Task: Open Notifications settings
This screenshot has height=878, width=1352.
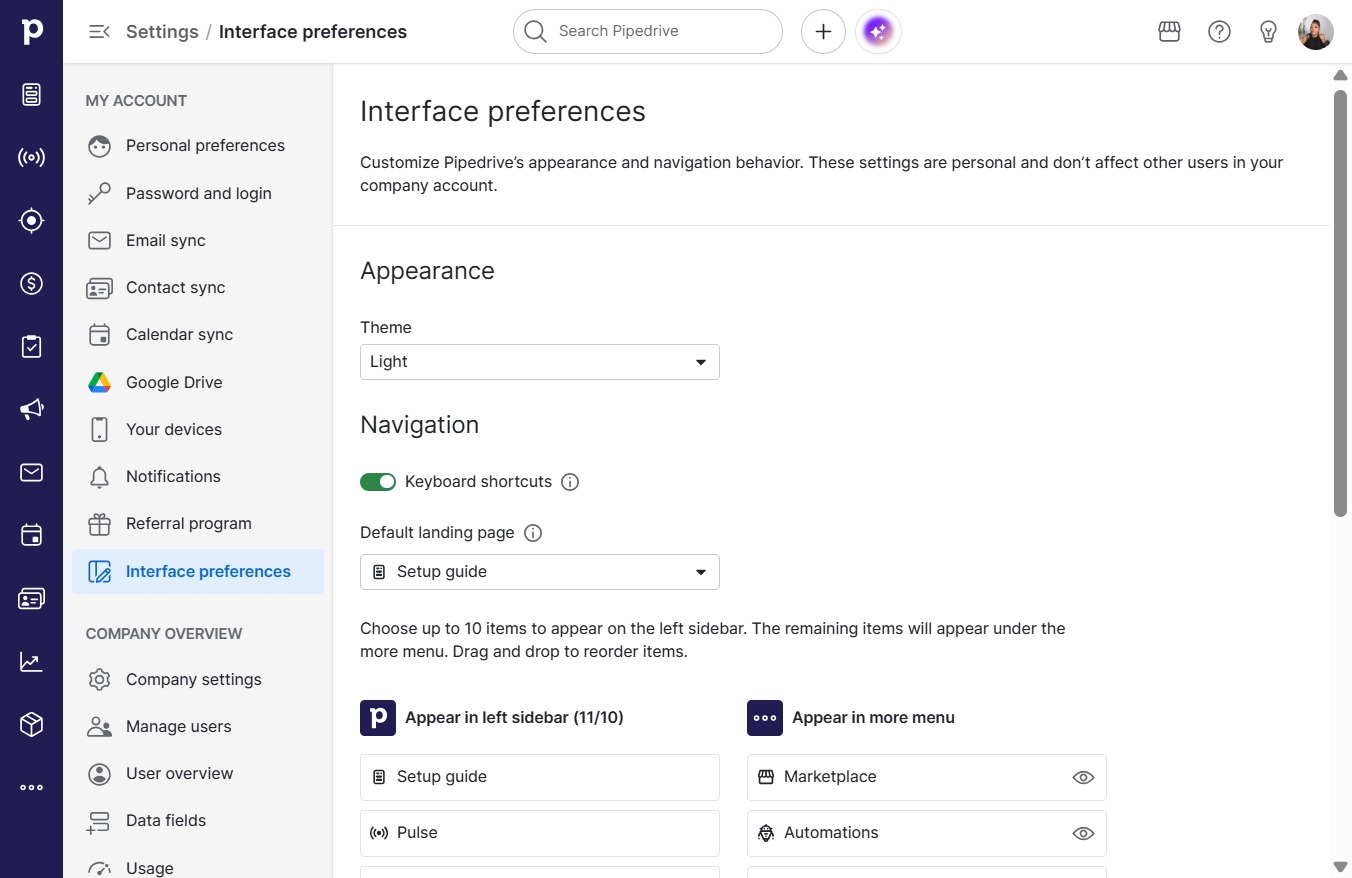Action: [198, 477]
